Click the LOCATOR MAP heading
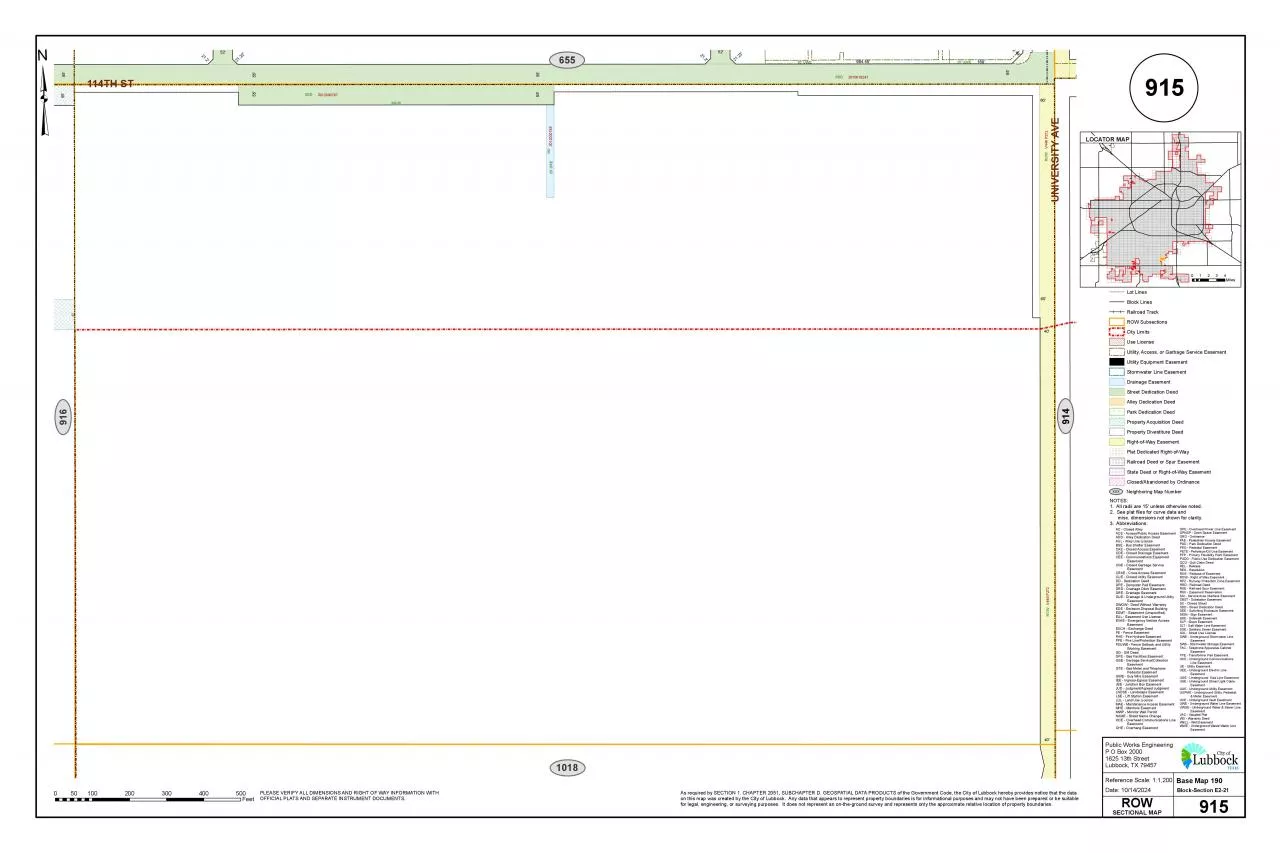The width and height of the screenshot is (1280, 853). click(1107, 140)
